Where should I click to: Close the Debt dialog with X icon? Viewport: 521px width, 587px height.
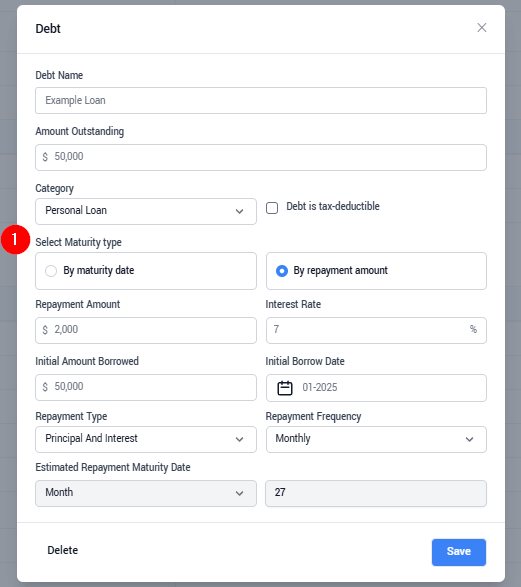[x=482, y=28]
